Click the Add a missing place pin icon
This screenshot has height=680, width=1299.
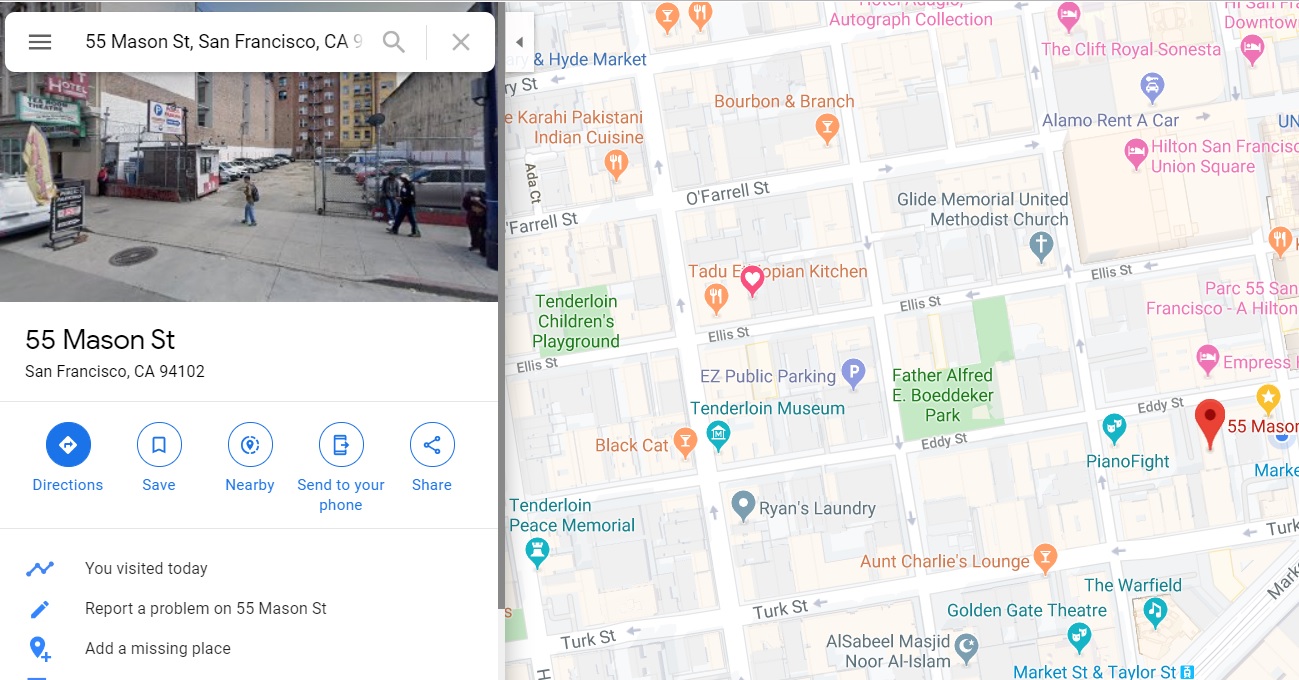point(40,648)
